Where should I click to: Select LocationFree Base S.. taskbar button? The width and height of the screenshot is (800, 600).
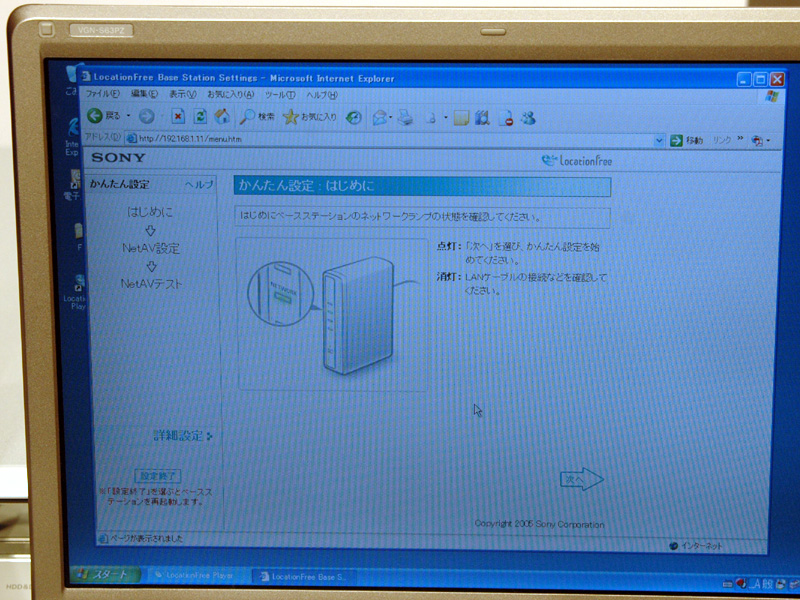tap(305, 577)
